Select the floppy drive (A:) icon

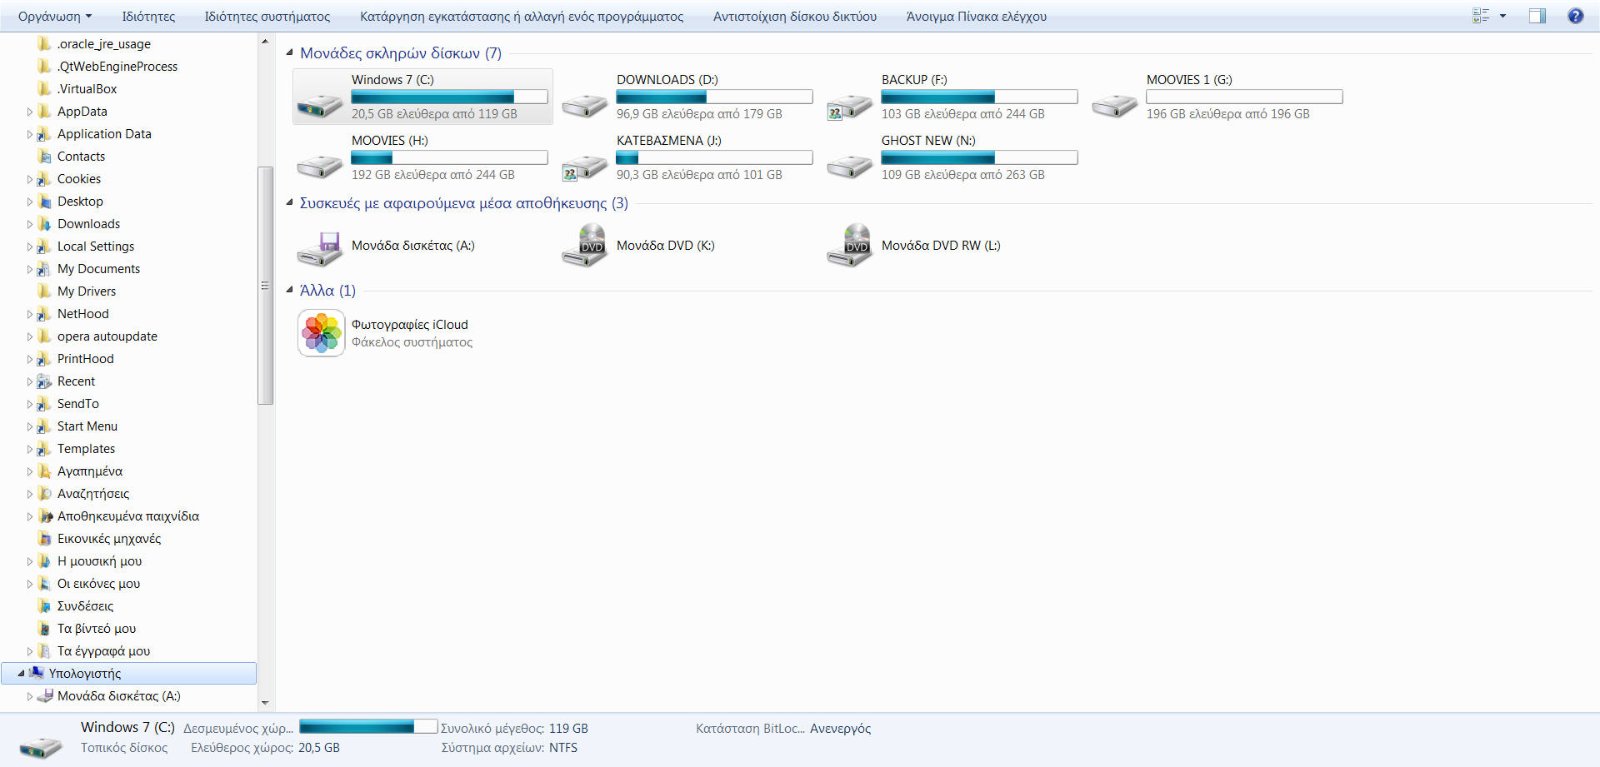(320, 247)
